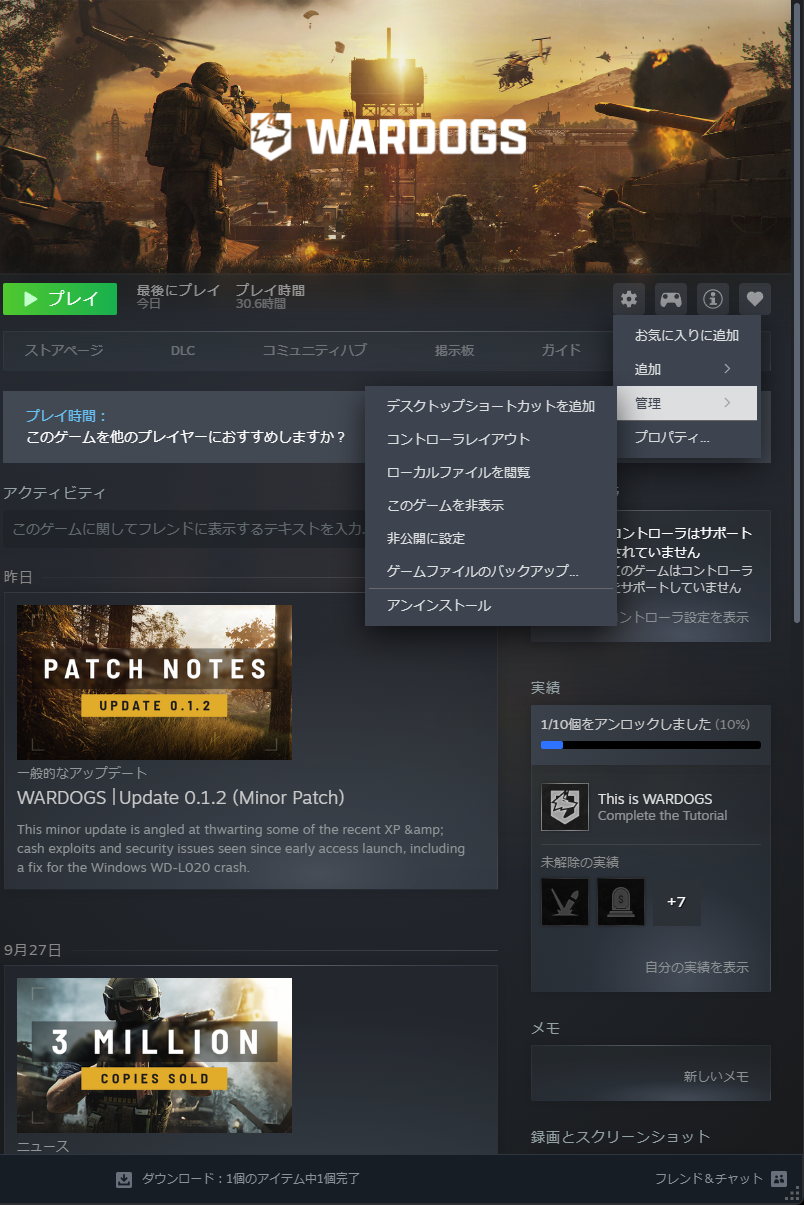
Task: Click the This is WARDOGS achievement title
Action: click(655, 799)
